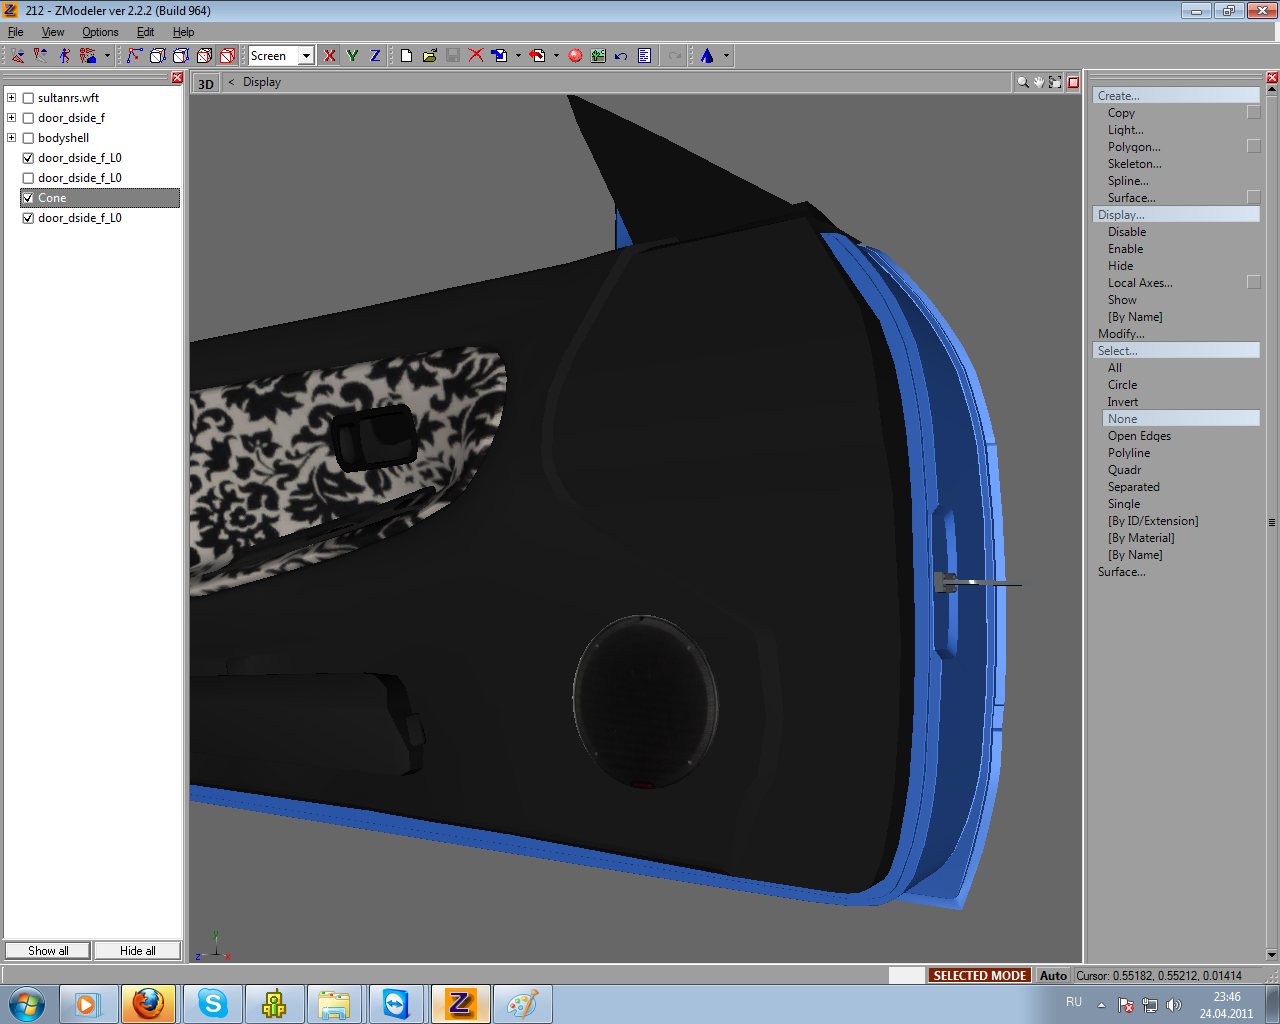The width and height of the screenshot is (1280, 1024).
Task: Click the Show all button
Action: click(48, 951)
